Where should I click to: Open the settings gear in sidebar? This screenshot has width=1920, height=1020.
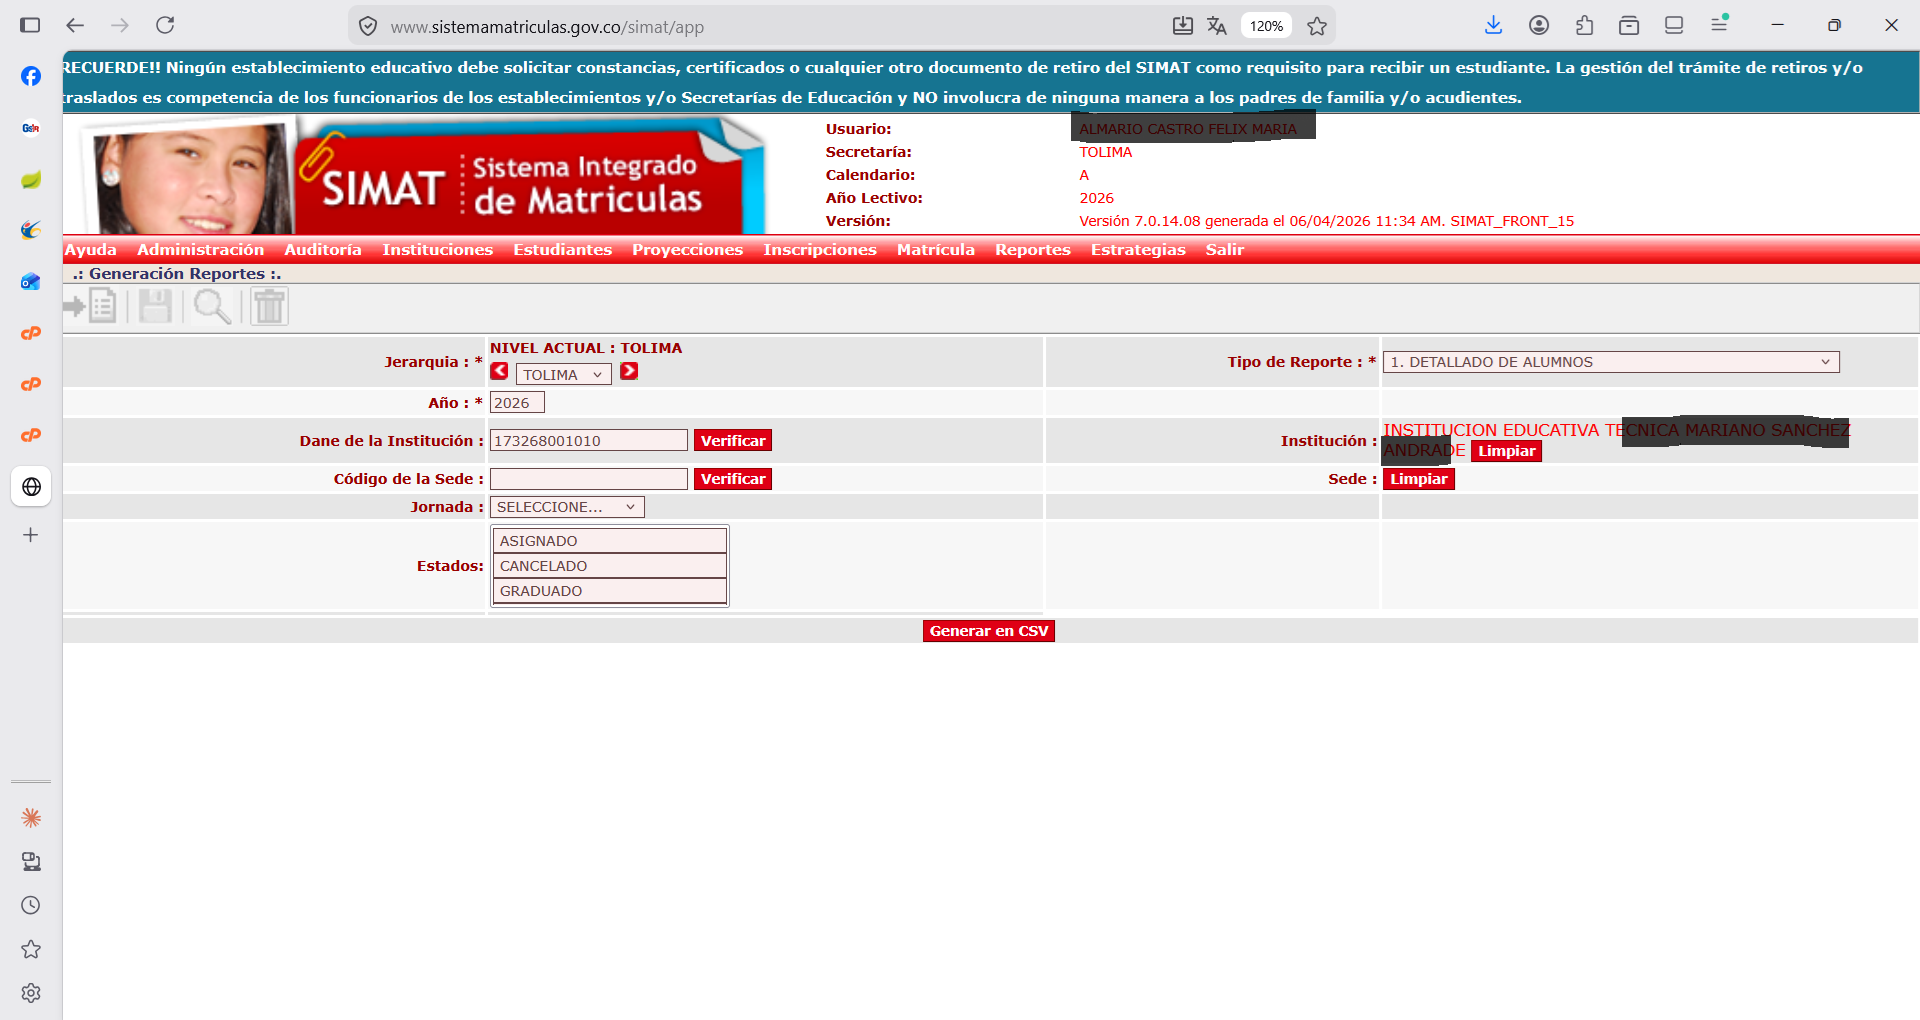coord(31,993)
